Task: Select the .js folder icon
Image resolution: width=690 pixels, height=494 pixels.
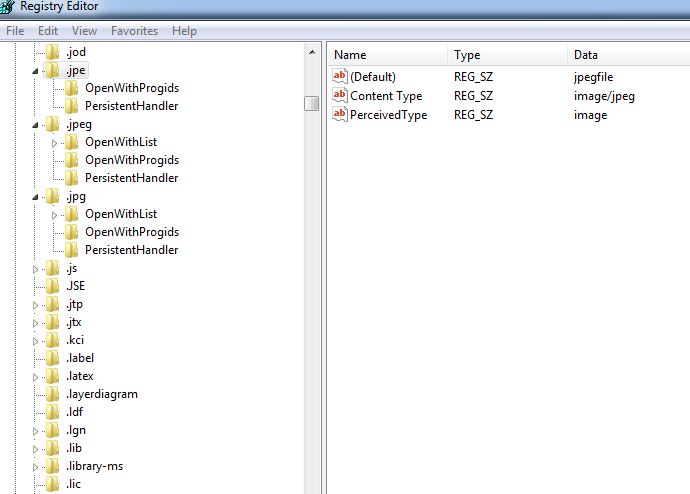Action: [52, 268]
